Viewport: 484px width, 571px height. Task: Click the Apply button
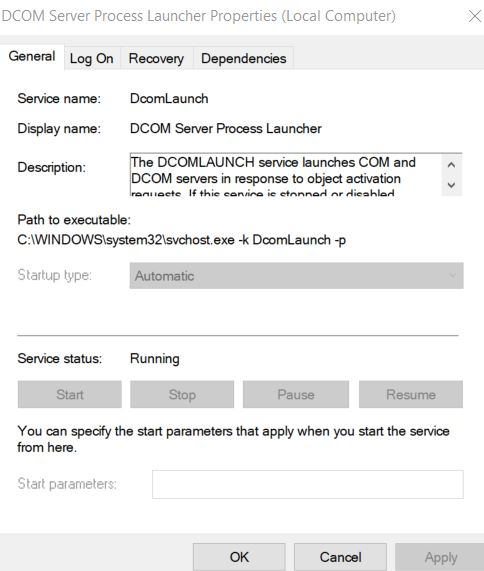click(441, 557)
